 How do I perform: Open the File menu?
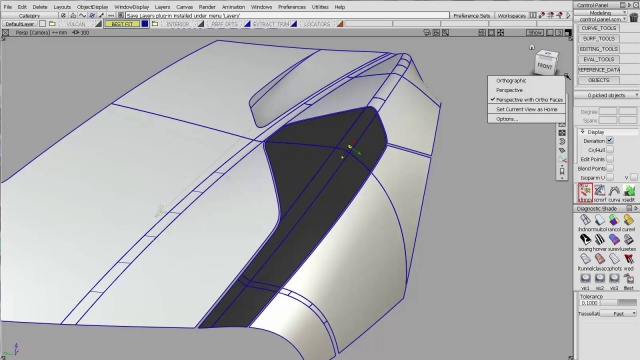[8, 7]
